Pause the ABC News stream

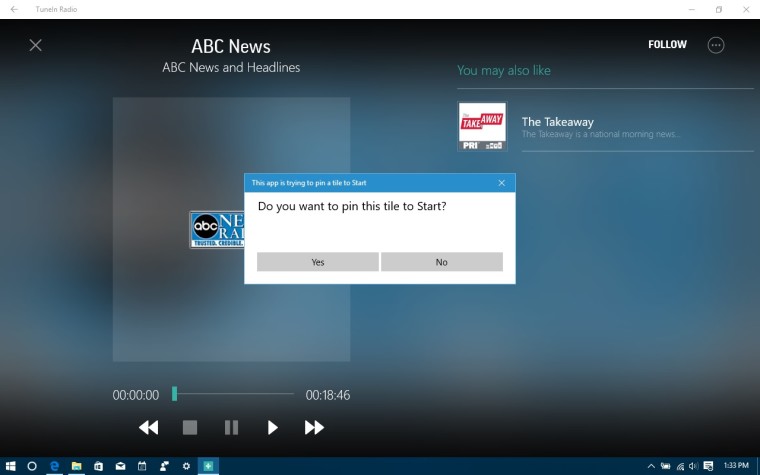(x=231, y=427)
